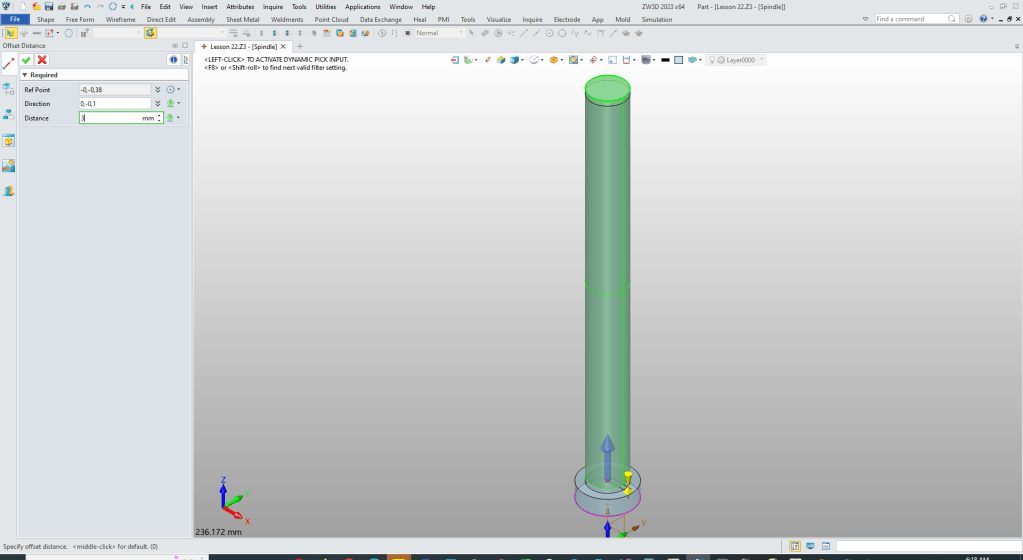Image resolution: width=1023 pixels, height=560 pixels.
Task: Click the blue File button
Action: tap(15, 19)
